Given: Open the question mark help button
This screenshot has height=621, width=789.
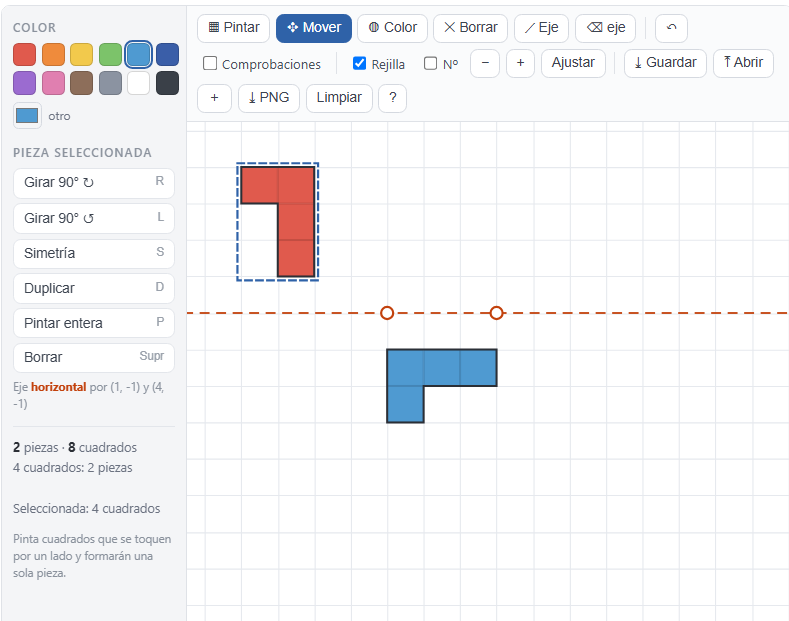Looking at the screenshot, I should click(x=392, y=98).
